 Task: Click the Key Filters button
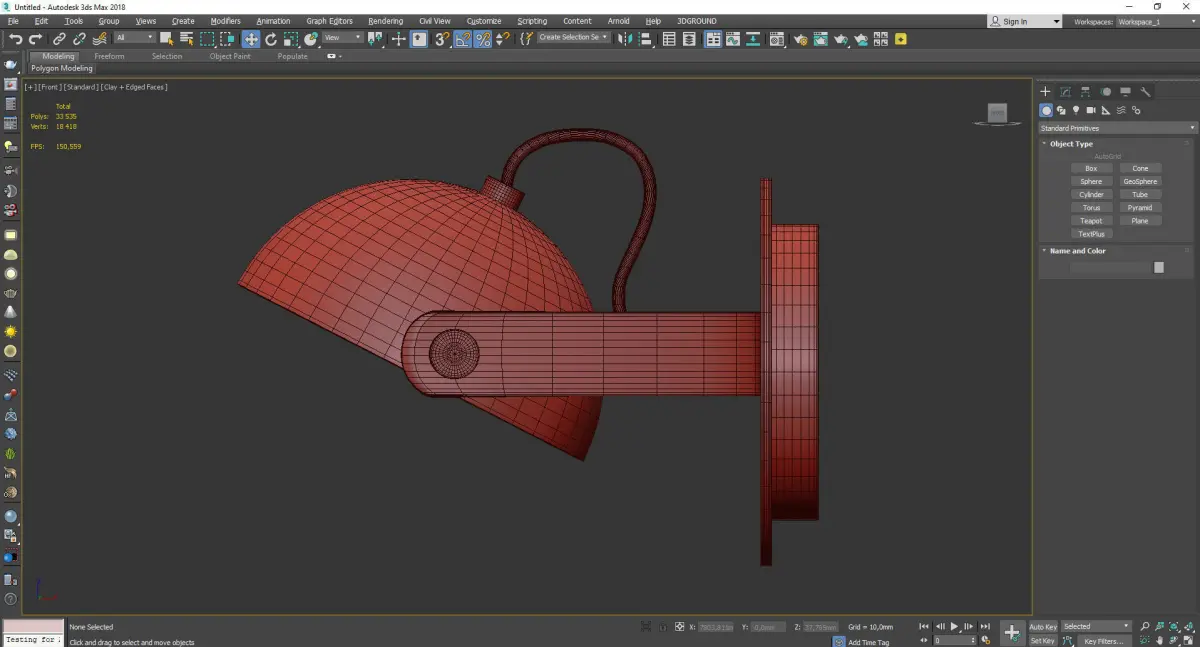click(x=1103, y=641)
